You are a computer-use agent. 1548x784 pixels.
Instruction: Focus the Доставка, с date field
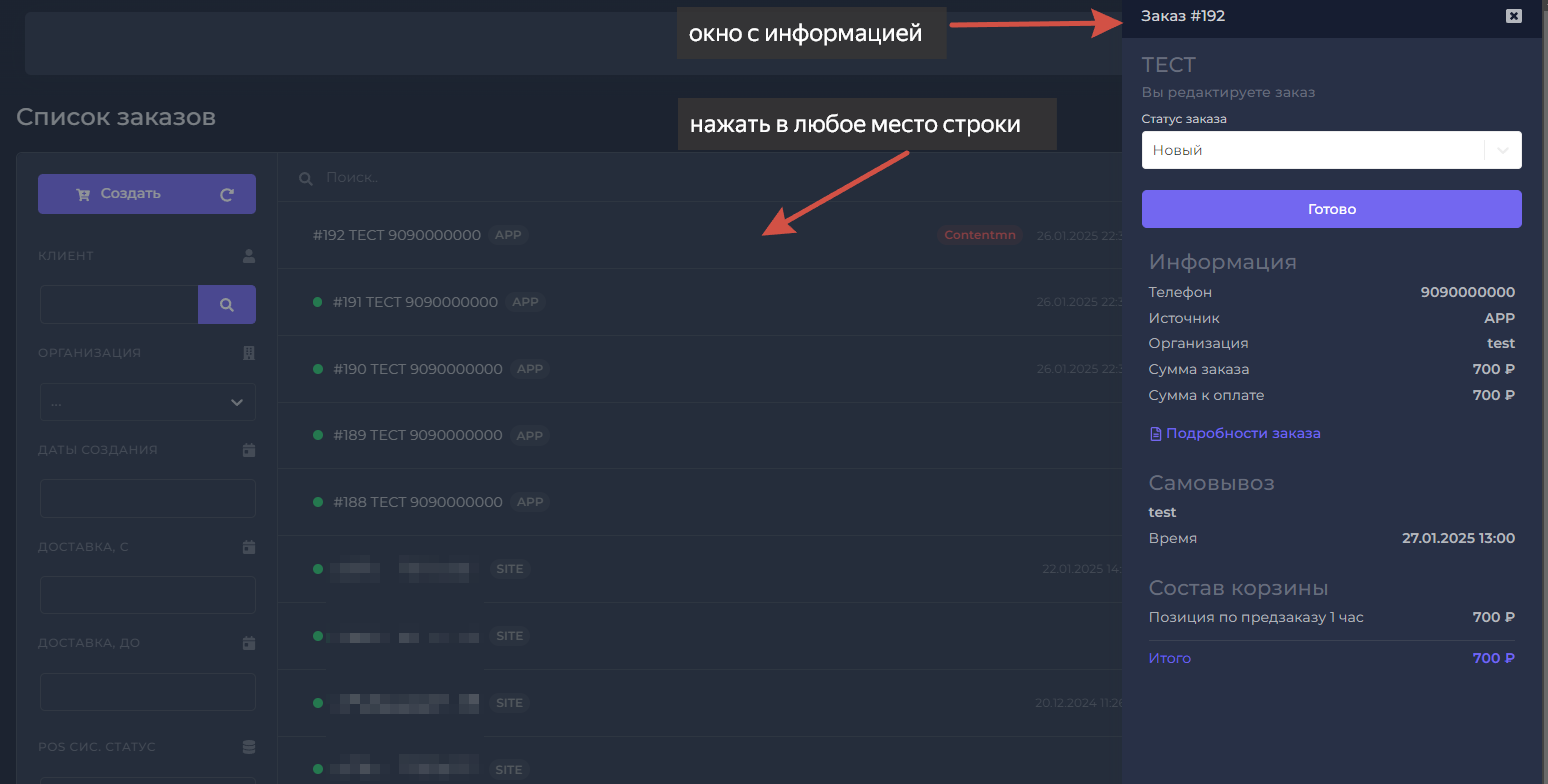click(147, 595)
